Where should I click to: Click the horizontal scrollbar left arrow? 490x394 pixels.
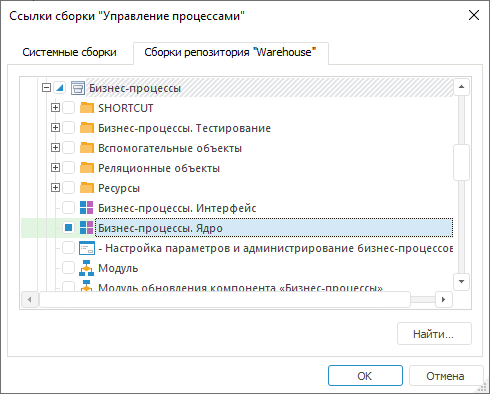(x=30, y=299)
